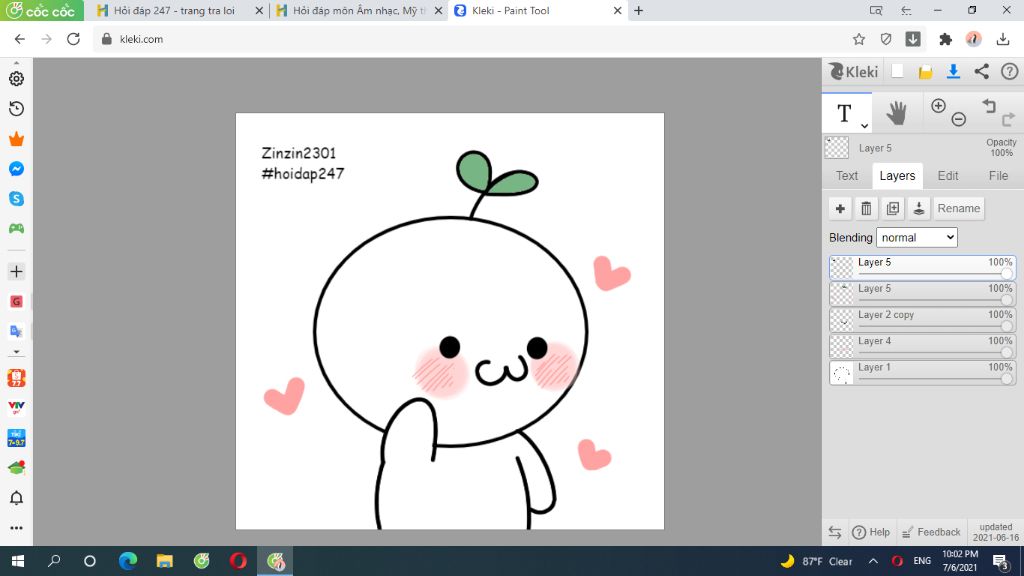Viewport: 1024px width, 576px height.
Task: Open the tool selector arrow under Text tool
Action: [x=864, y=125]
